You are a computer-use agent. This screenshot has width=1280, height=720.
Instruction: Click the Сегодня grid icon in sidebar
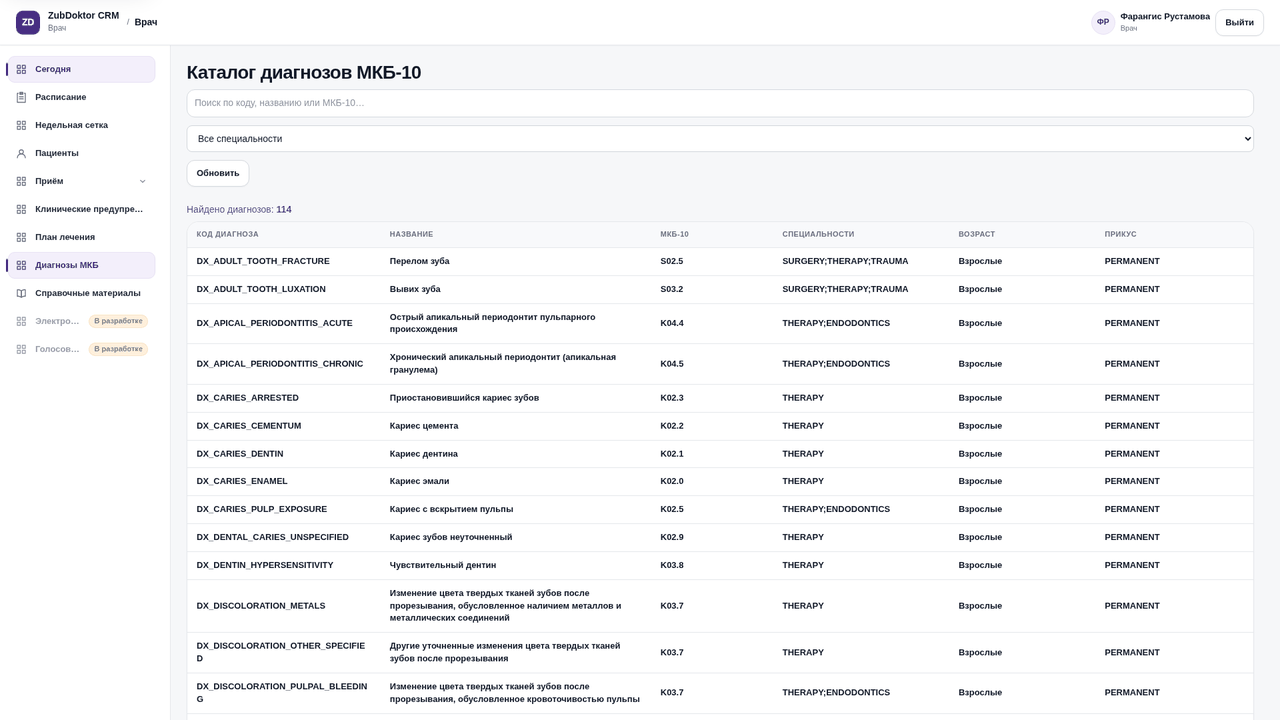[21, 69]
